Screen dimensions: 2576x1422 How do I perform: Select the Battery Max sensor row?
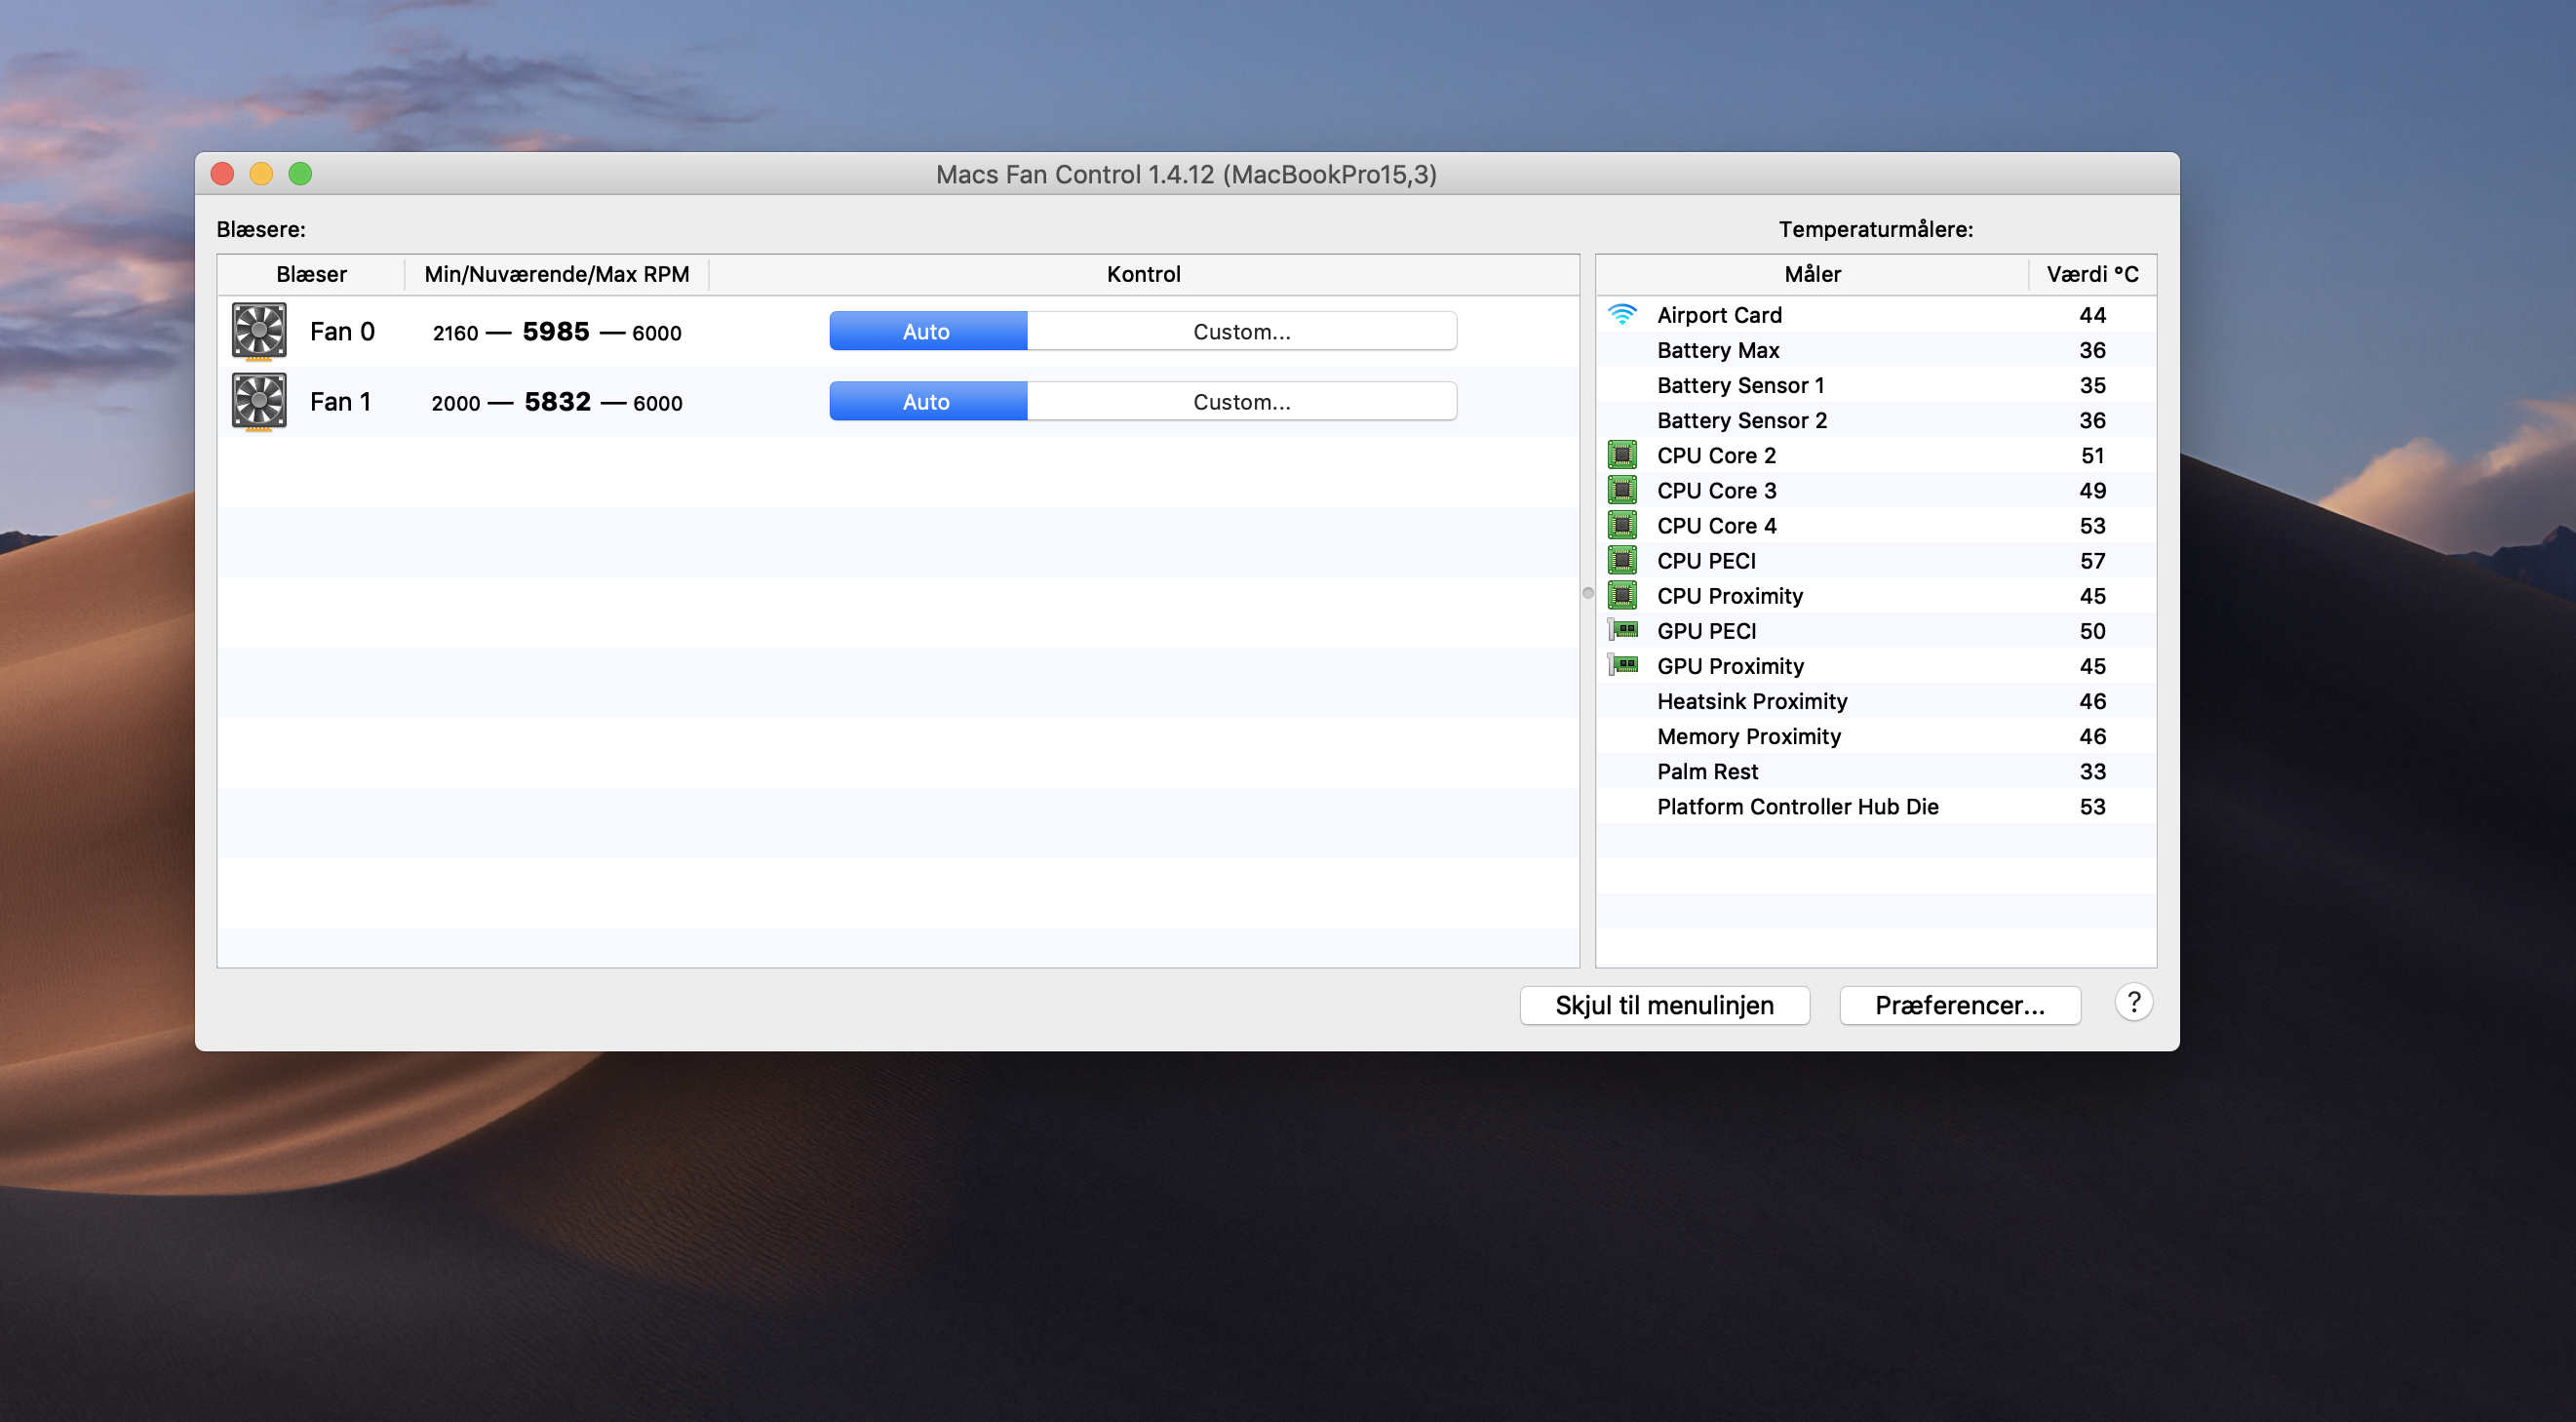pos(1876,350)
